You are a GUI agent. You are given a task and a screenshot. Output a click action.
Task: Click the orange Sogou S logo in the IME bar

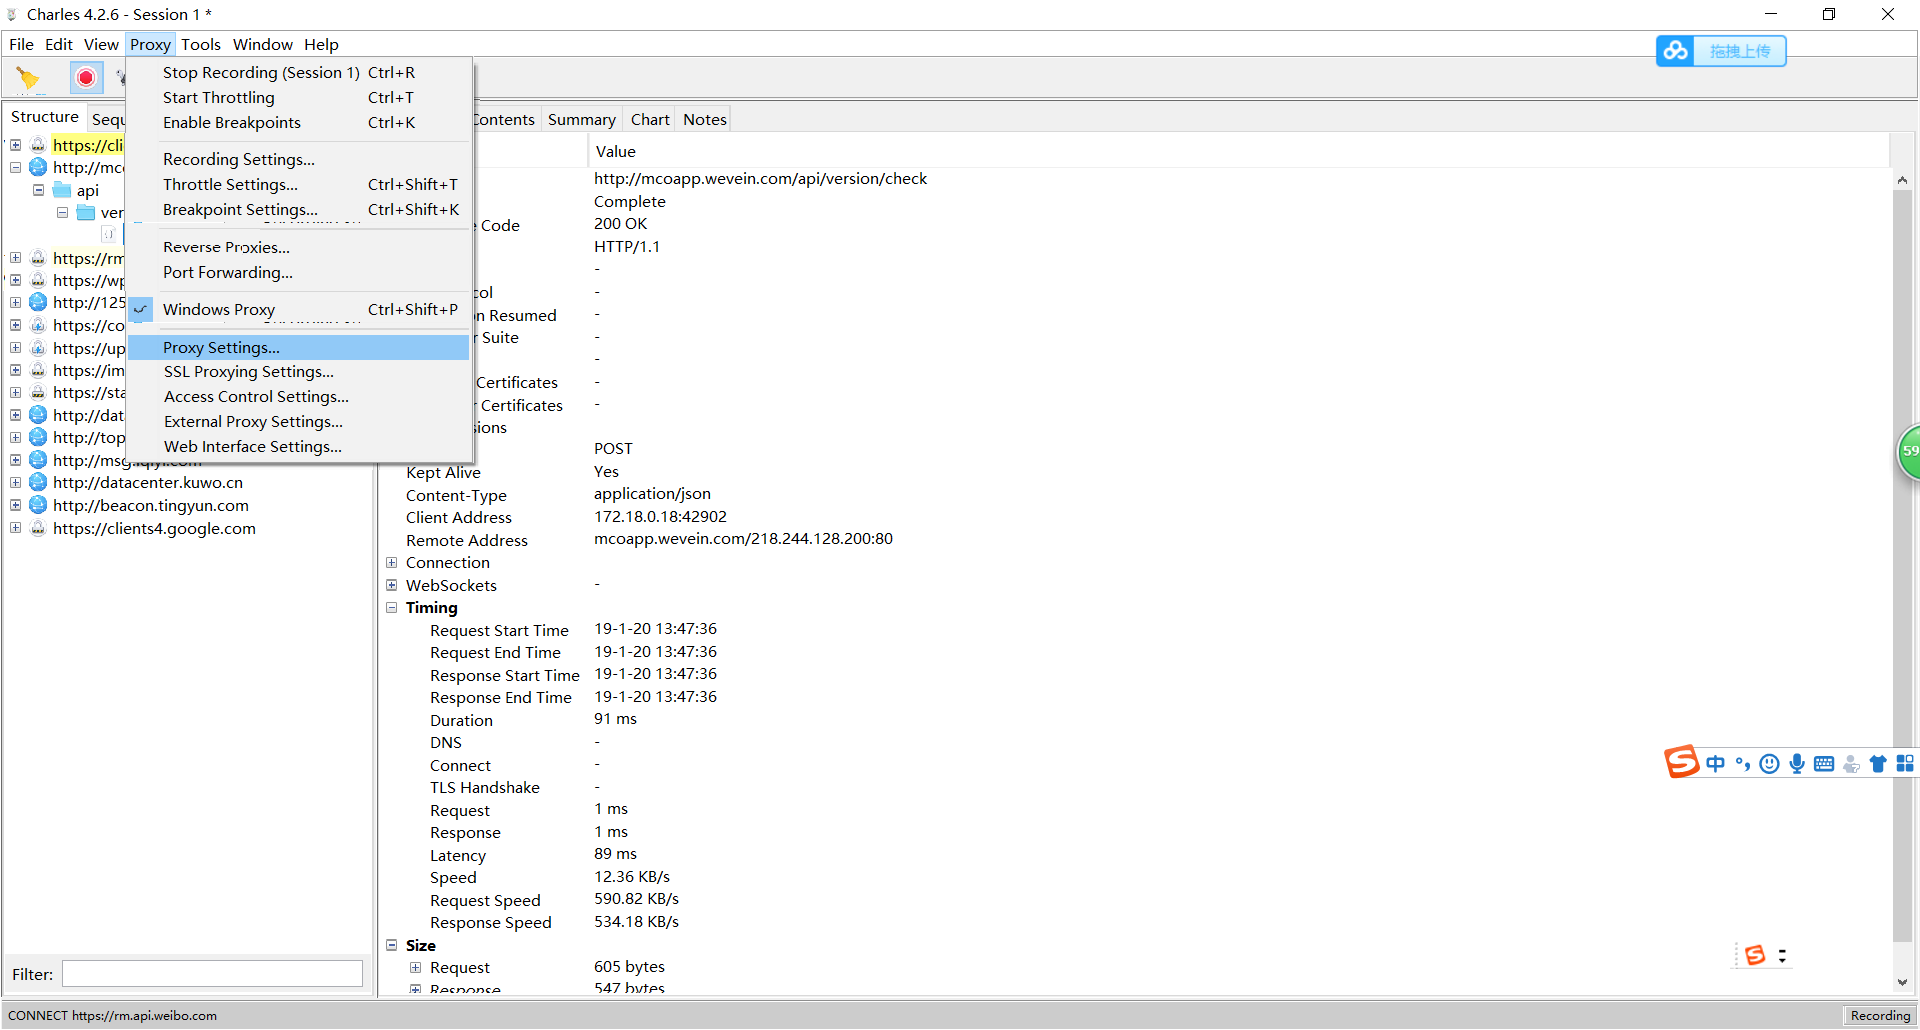[x=1681, y=762]
